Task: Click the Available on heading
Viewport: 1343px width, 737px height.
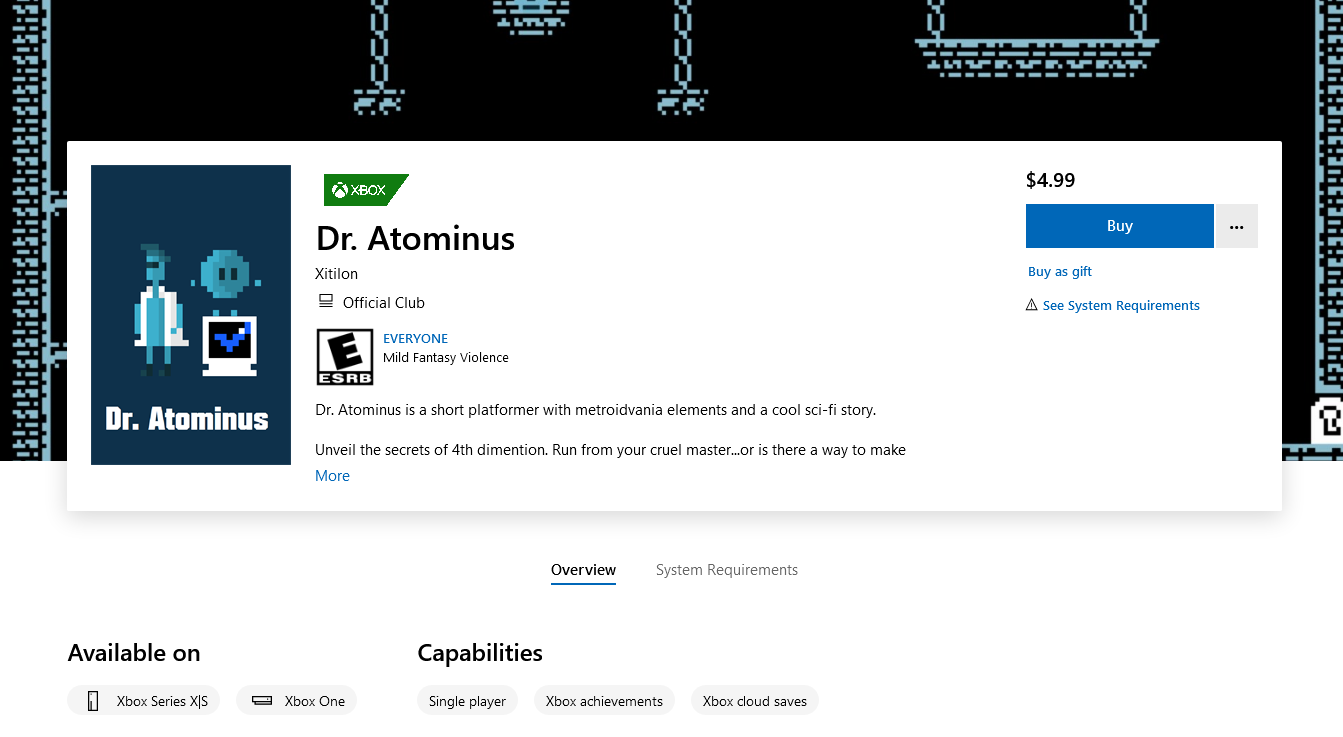Action: pyautogui.click(x=134, y=653)
